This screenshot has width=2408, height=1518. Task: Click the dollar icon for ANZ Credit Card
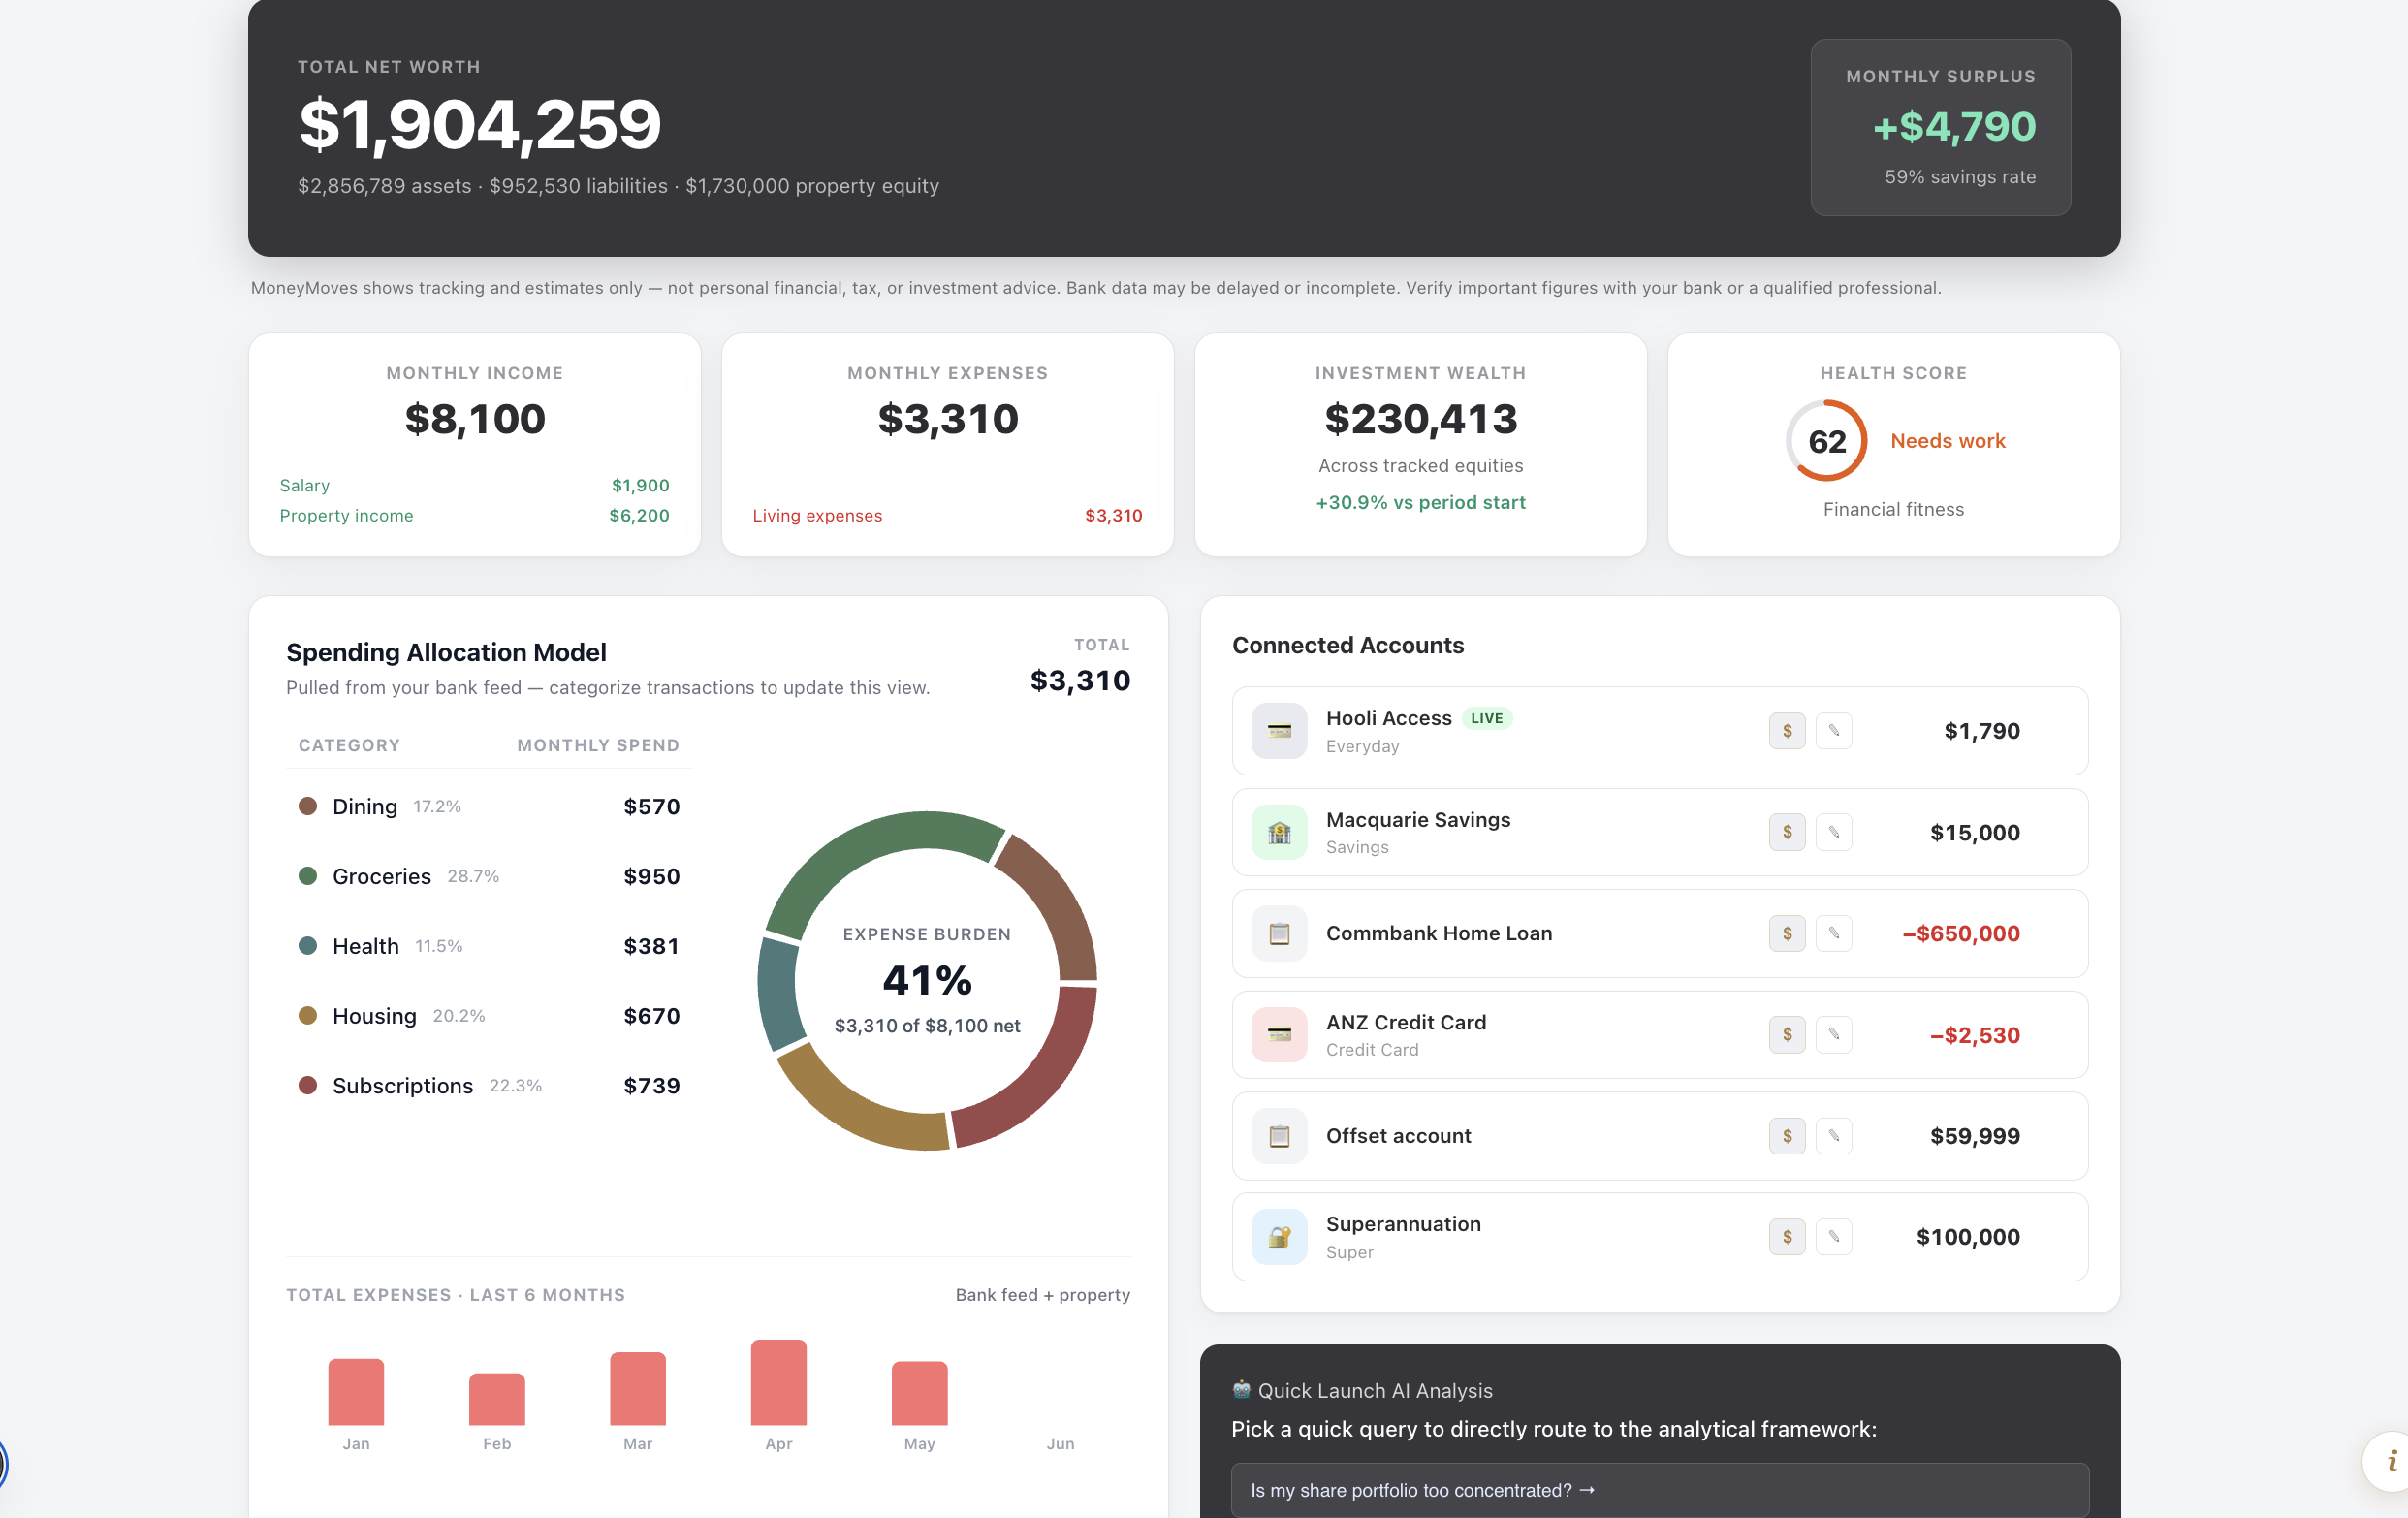(x=1787, y=1034)
